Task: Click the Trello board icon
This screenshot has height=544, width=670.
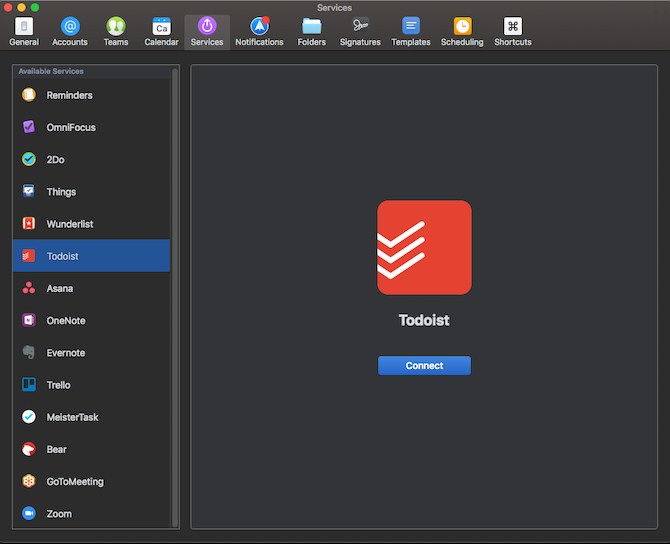Action: (x=29, y=385)
